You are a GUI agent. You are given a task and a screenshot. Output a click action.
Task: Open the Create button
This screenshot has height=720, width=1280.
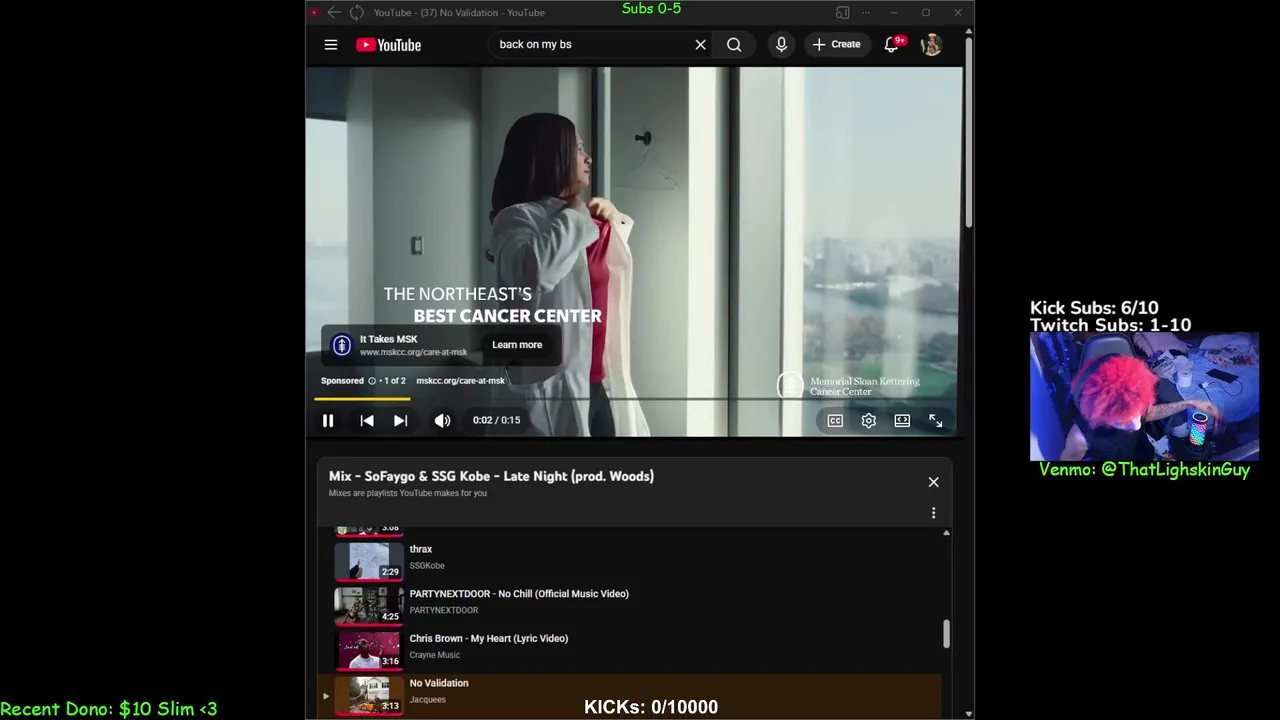tap(836, 45)
